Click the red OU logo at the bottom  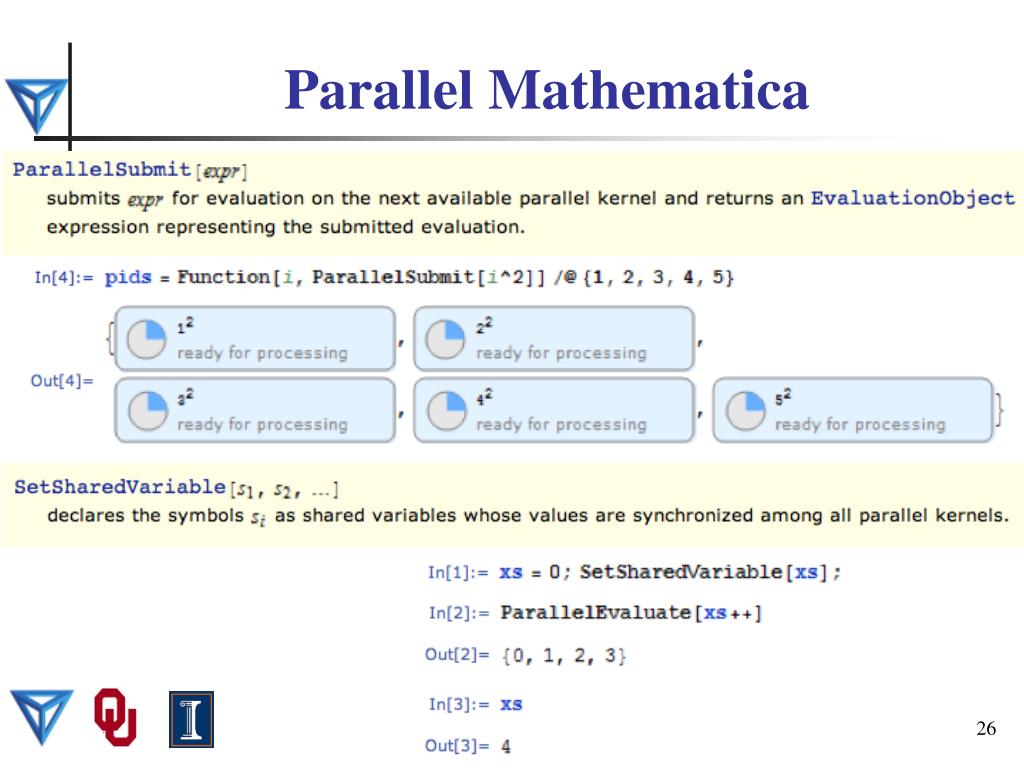click(x=115, y=716)
